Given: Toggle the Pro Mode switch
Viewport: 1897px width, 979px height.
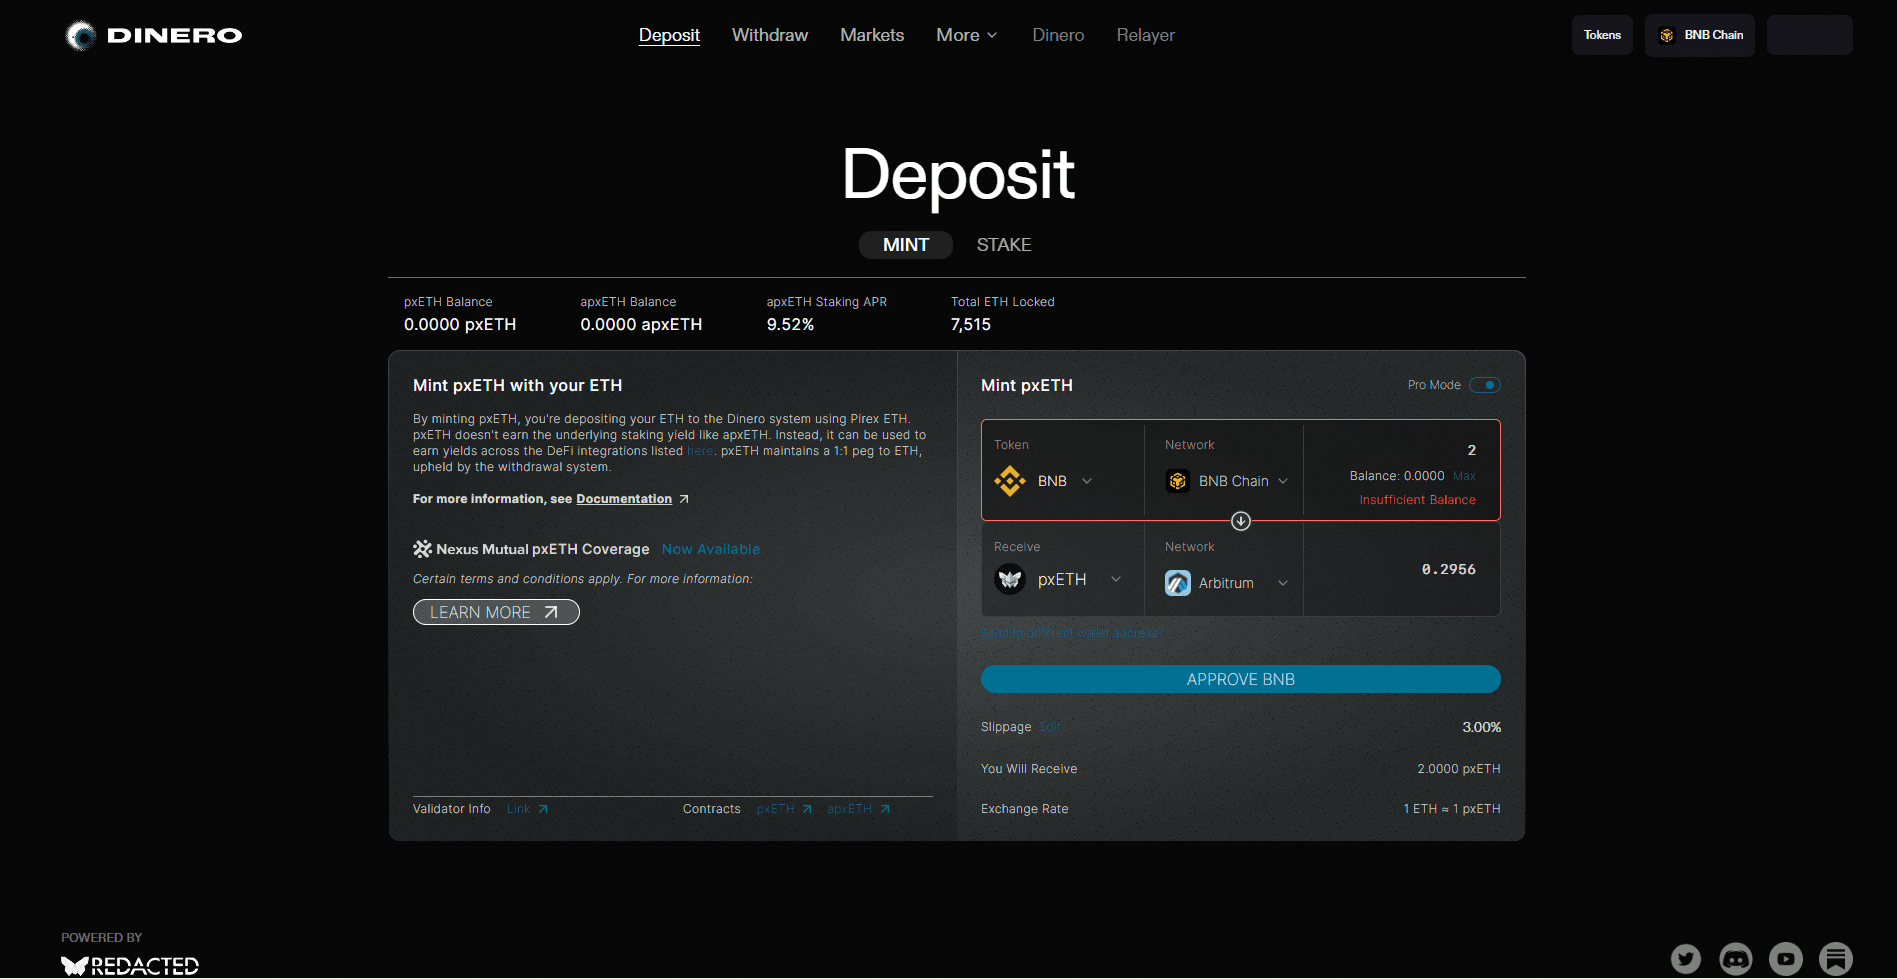Looking at the screenshot, I should pyautogui.click(x=1485, y=385).
